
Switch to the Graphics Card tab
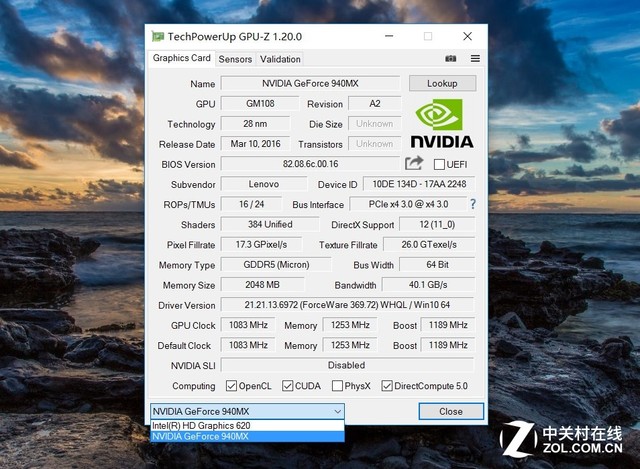[x=182, y=58]
